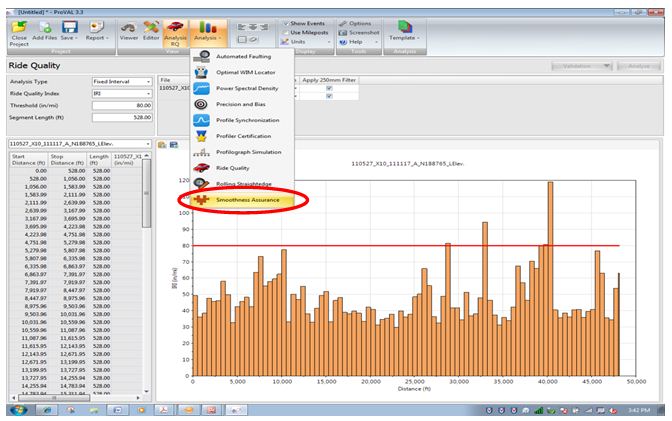672x421 pixels.
Task: Click the Threshold (in/mi) input field
Action: pyautogui.click(x=122, y=105)
